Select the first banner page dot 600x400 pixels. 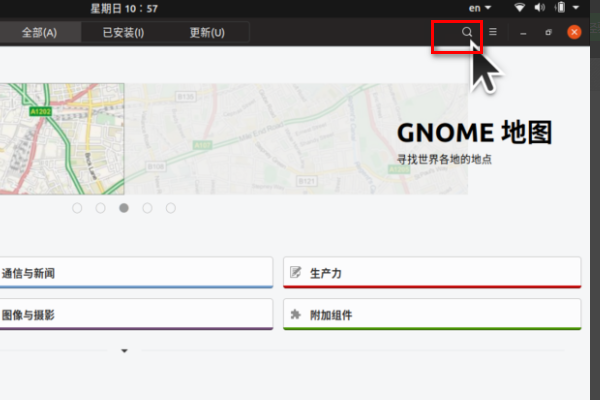pyautogui.click(x=77, y=208)
